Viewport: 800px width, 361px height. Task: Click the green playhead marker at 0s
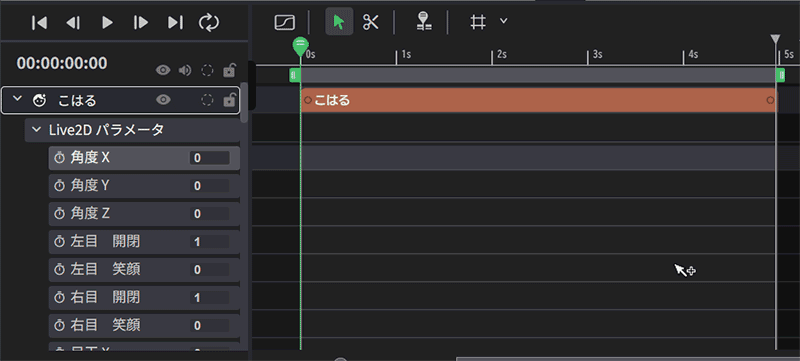tap(301, 46)
